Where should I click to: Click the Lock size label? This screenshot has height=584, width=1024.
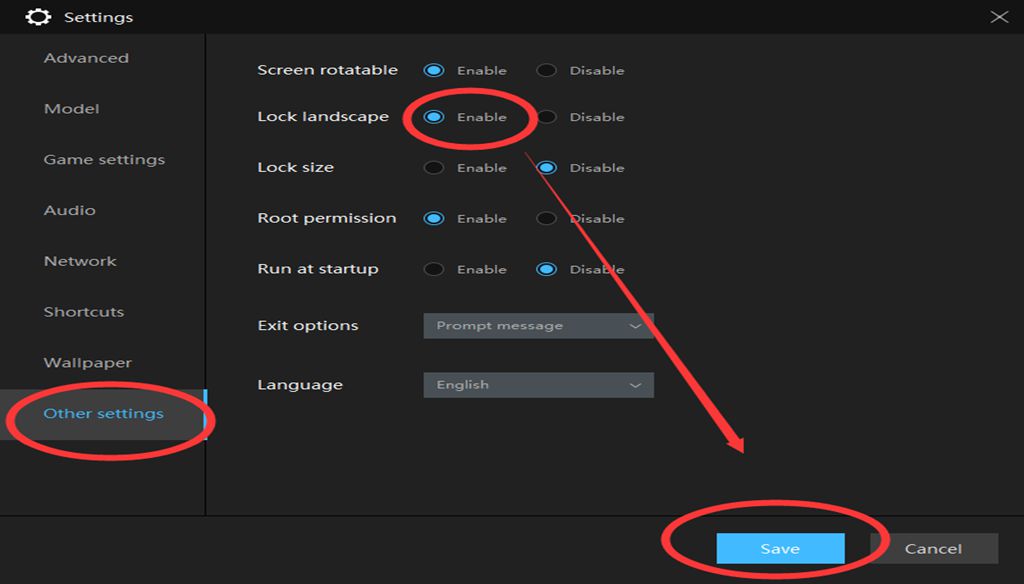click(x=295, y=168)
